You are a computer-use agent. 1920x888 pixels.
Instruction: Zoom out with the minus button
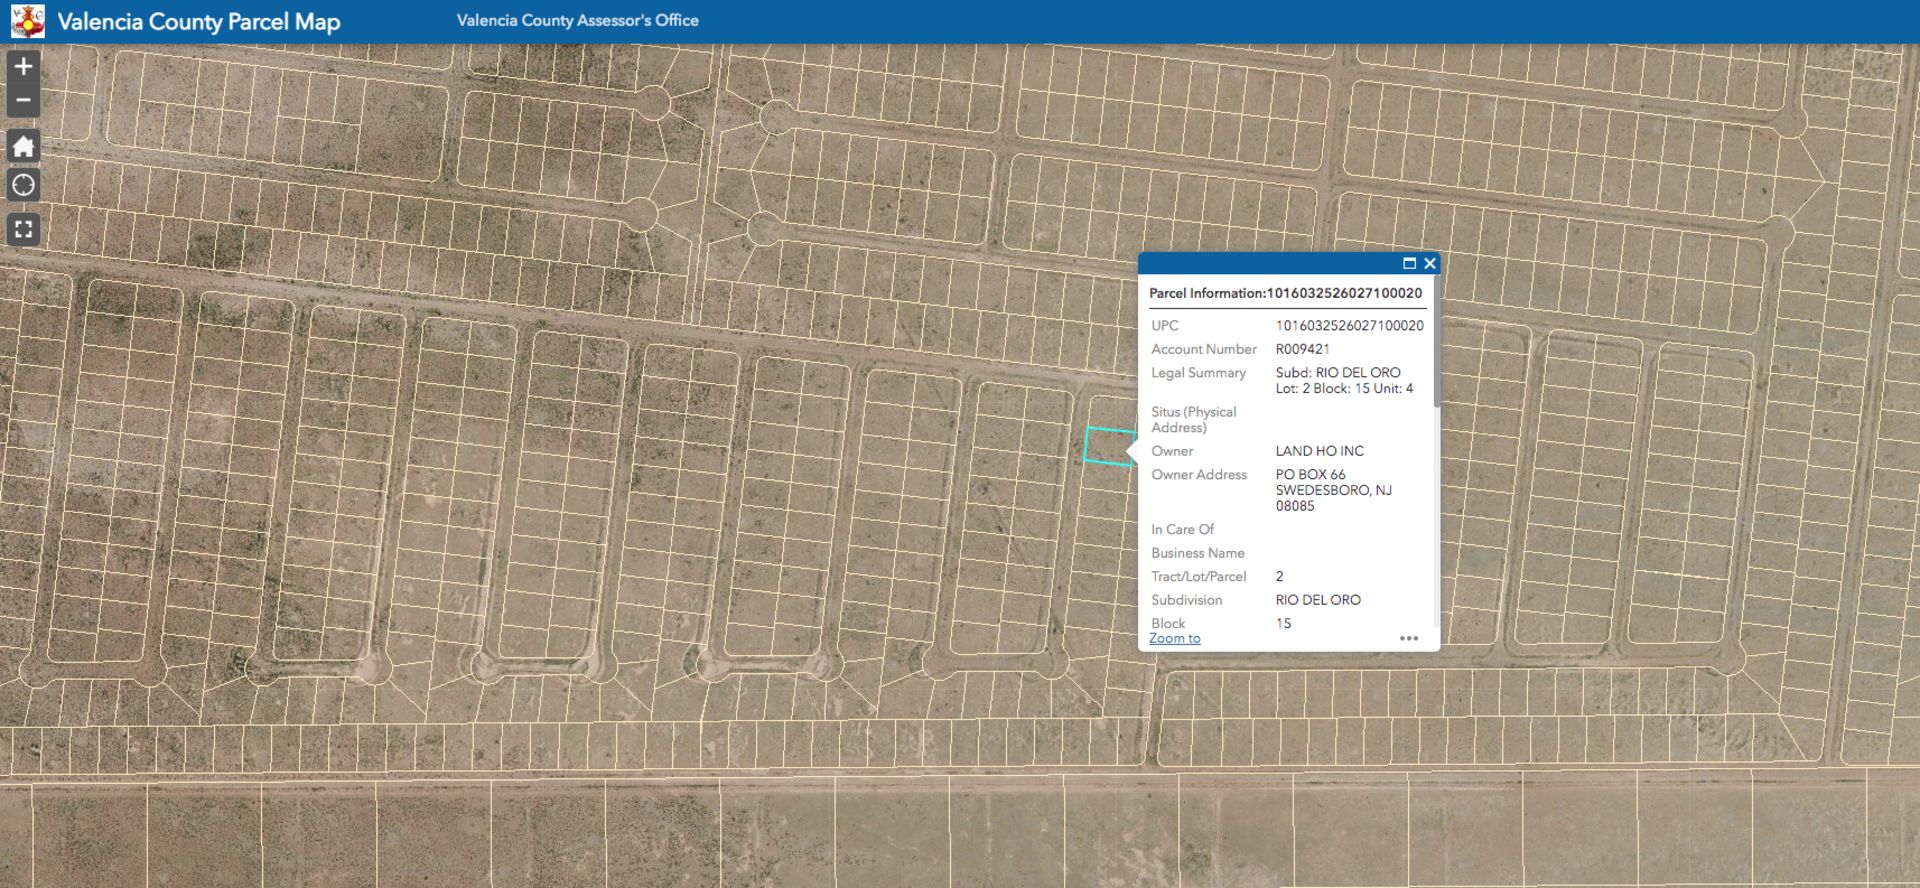[23, 101]
